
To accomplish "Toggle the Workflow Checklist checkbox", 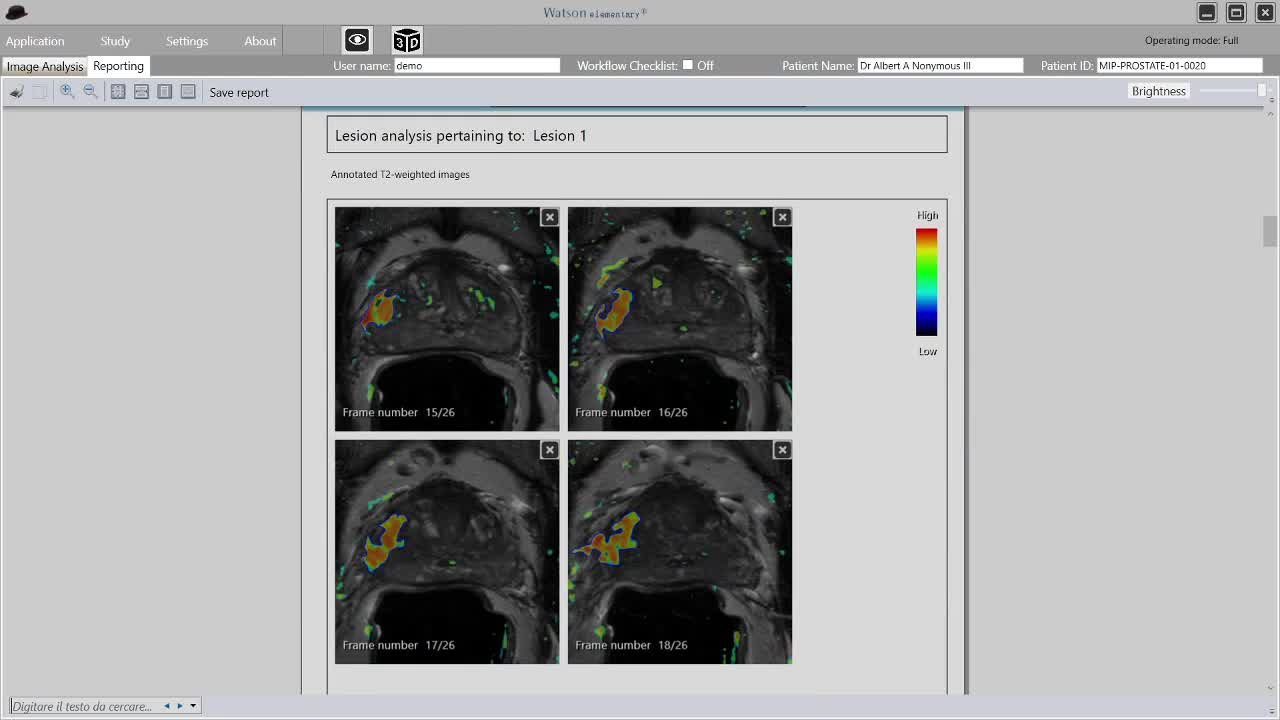I will tap(687, 65).
